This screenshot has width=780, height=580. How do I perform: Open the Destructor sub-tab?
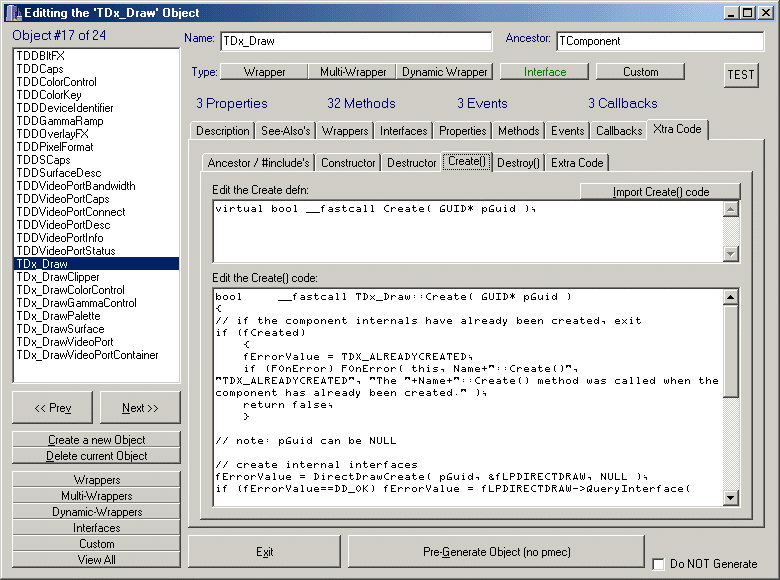point(411,163)
